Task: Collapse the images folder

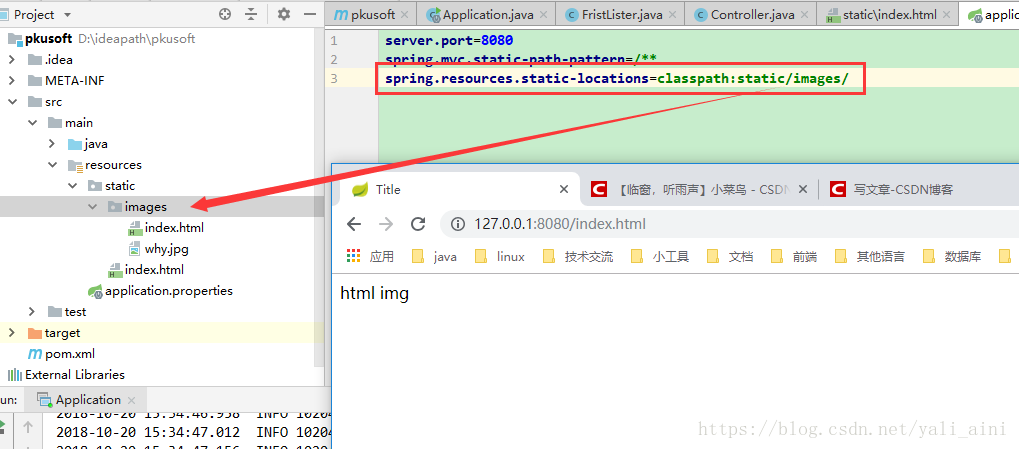Action: pos(92,207)
